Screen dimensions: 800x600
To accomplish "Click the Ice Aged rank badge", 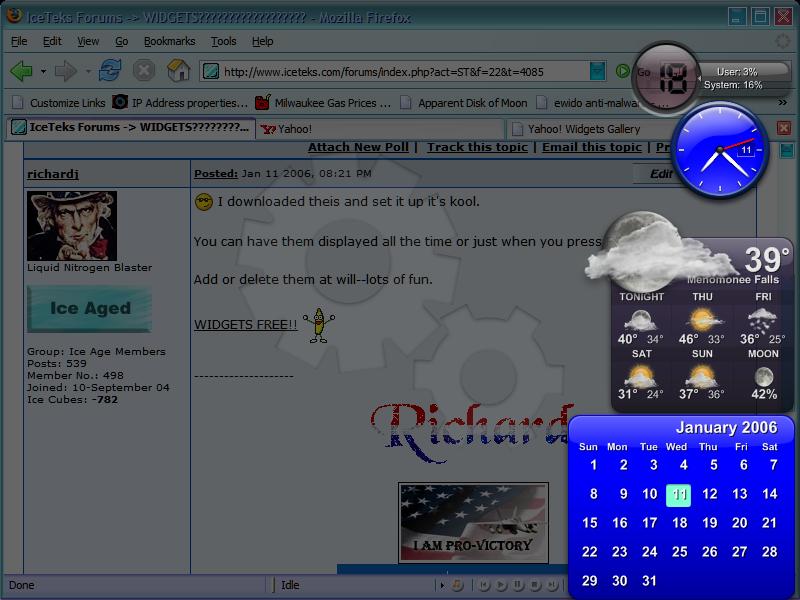I will [x=89, y=309].
